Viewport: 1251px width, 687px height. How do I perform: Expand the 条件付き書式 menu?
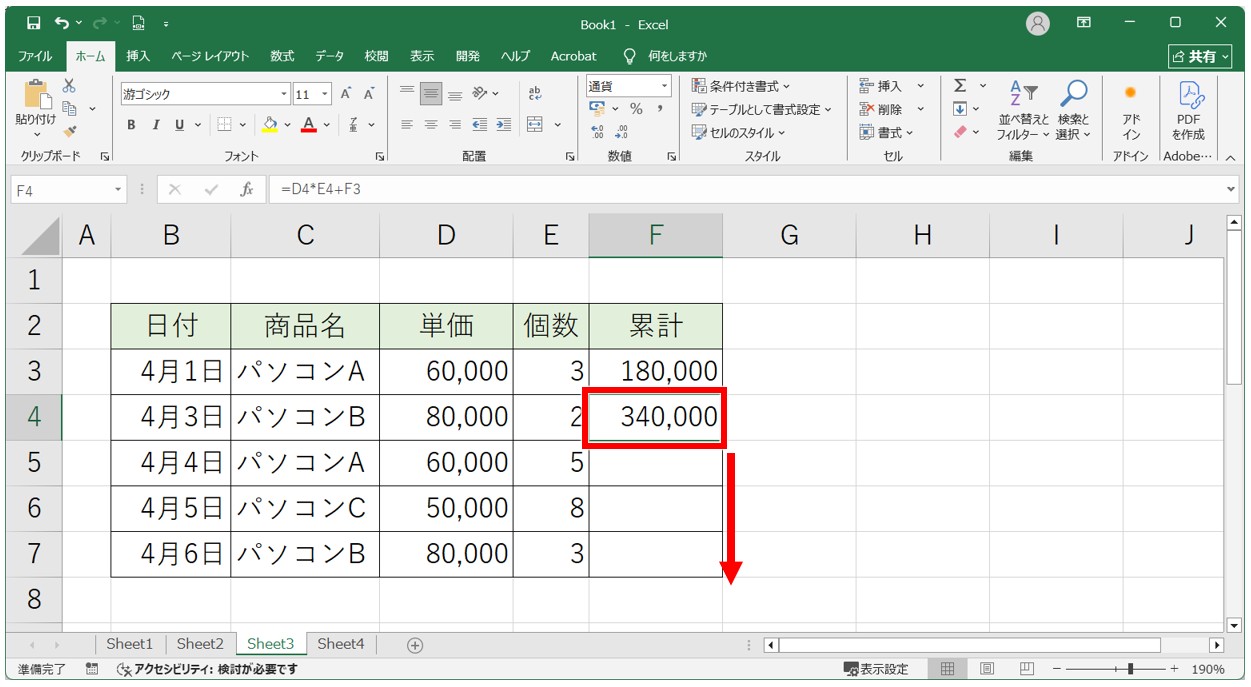pyautogui.click(x=741, y=86)
